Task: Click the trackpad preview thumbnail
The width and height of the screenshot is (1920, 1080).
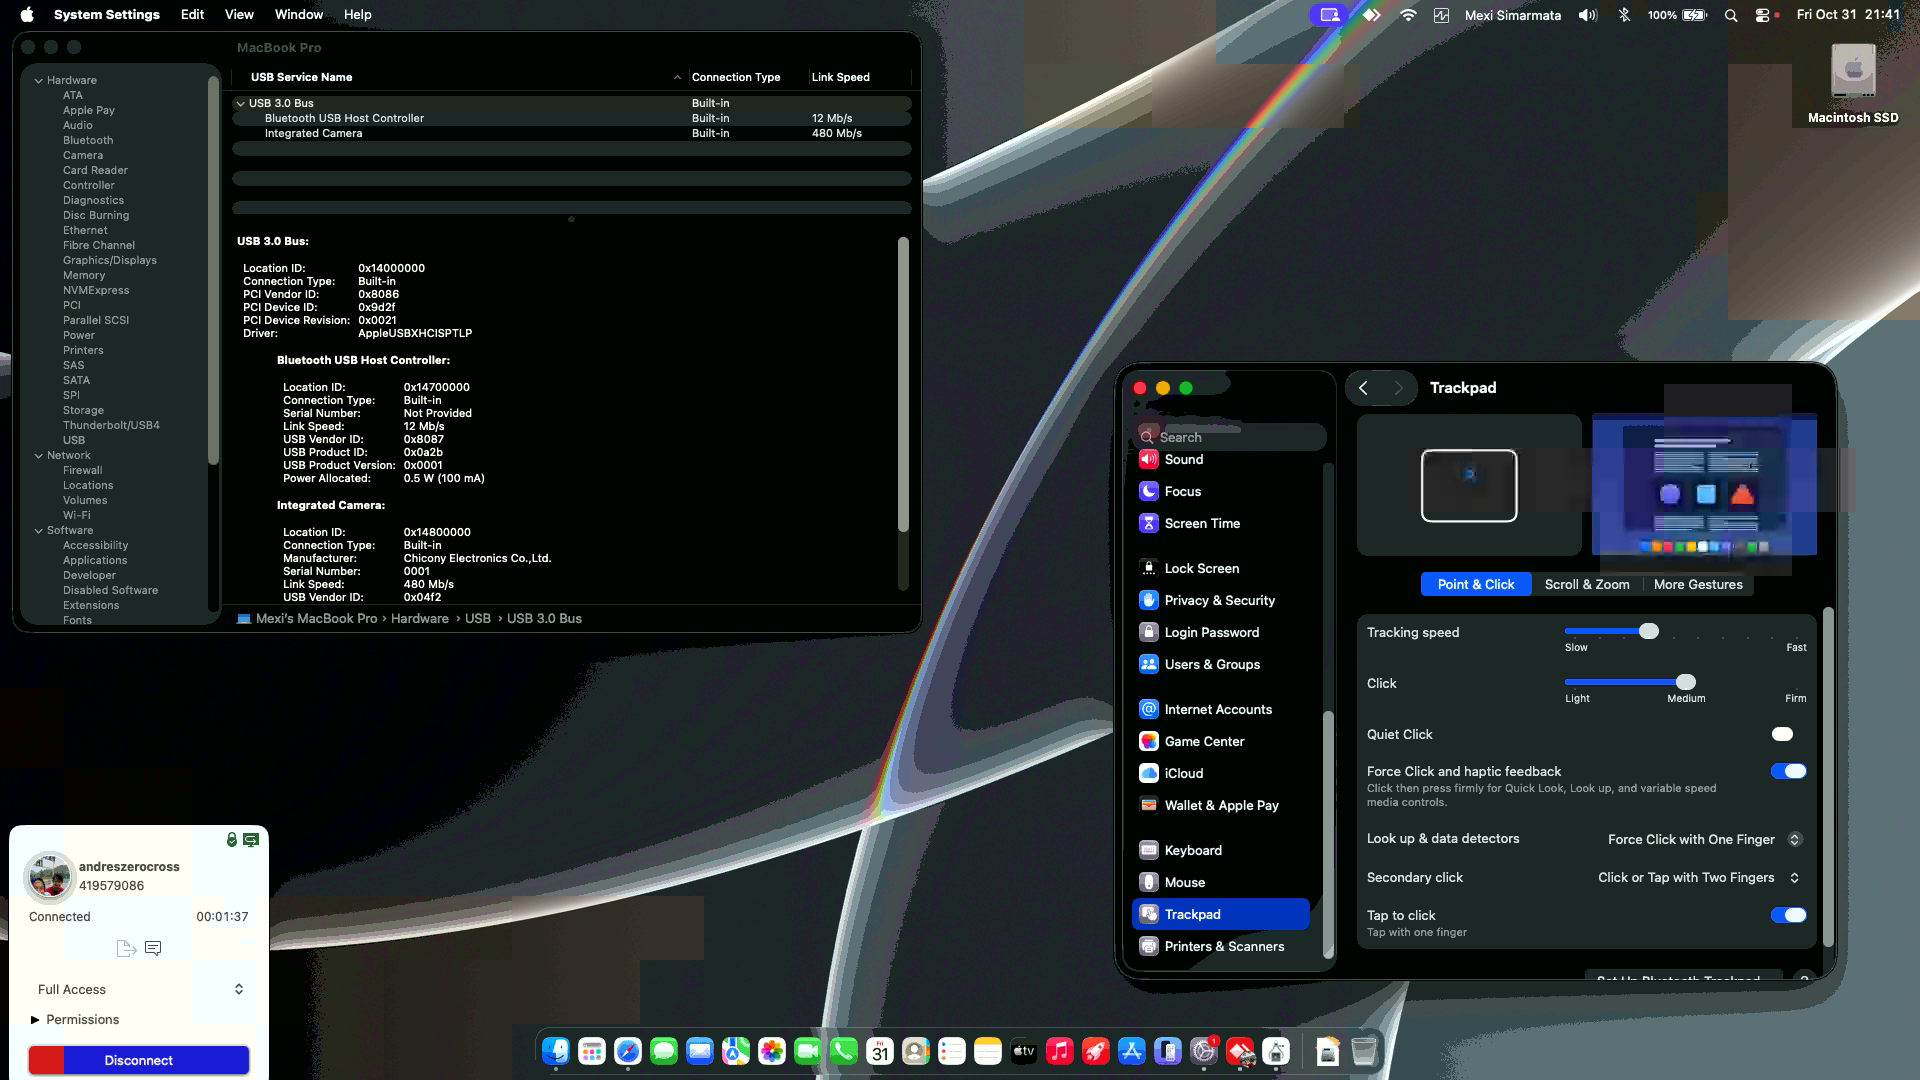Action: [x=1469, y=486]
